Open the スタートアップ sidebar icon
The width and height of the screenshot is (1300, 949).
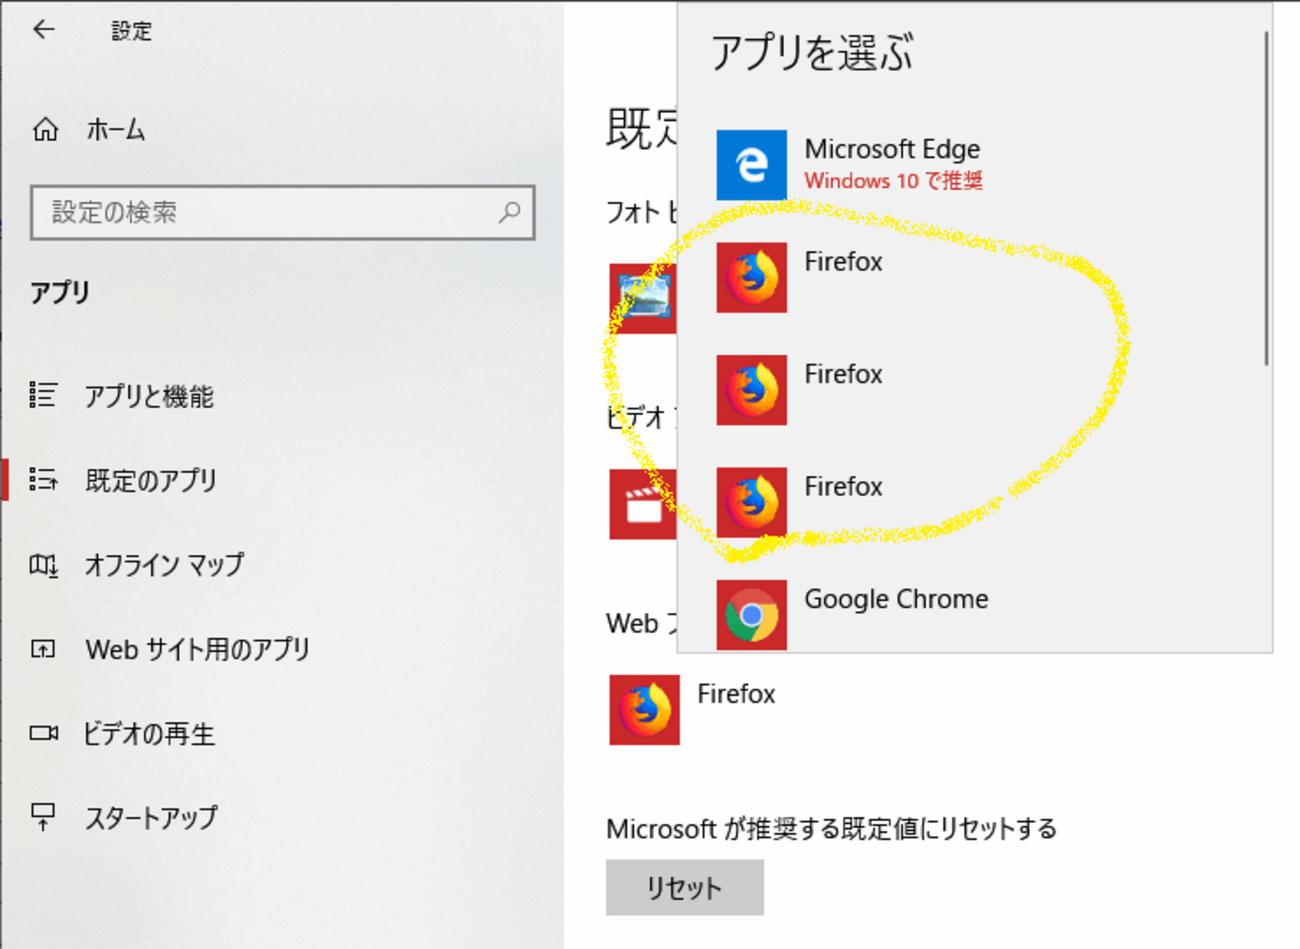point(43,817)
